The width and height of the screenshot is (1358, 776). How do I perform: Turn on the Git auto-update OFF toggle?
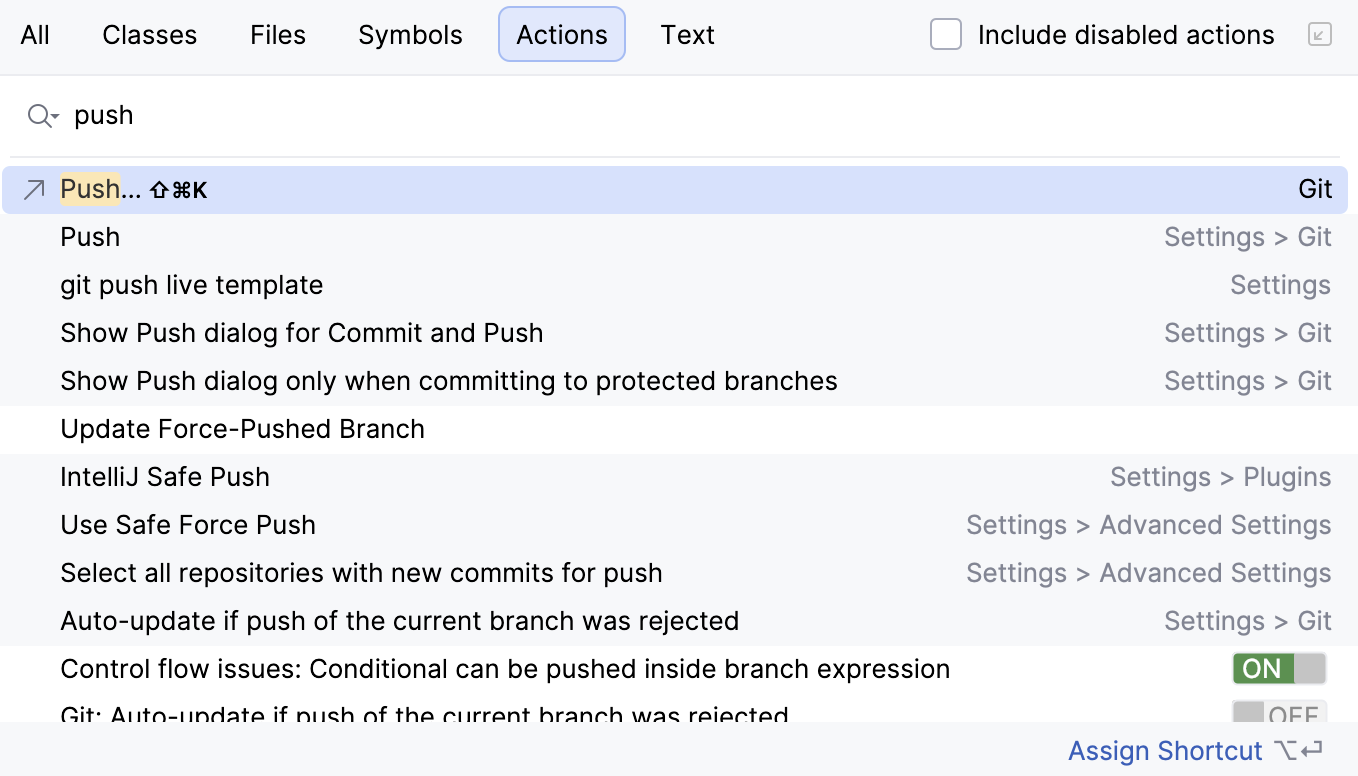[1279, 714]
